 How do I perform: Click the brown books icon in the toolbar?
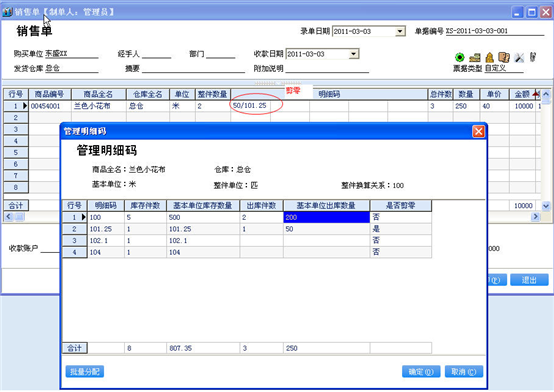pyautogui.click(x=504, y=57)
